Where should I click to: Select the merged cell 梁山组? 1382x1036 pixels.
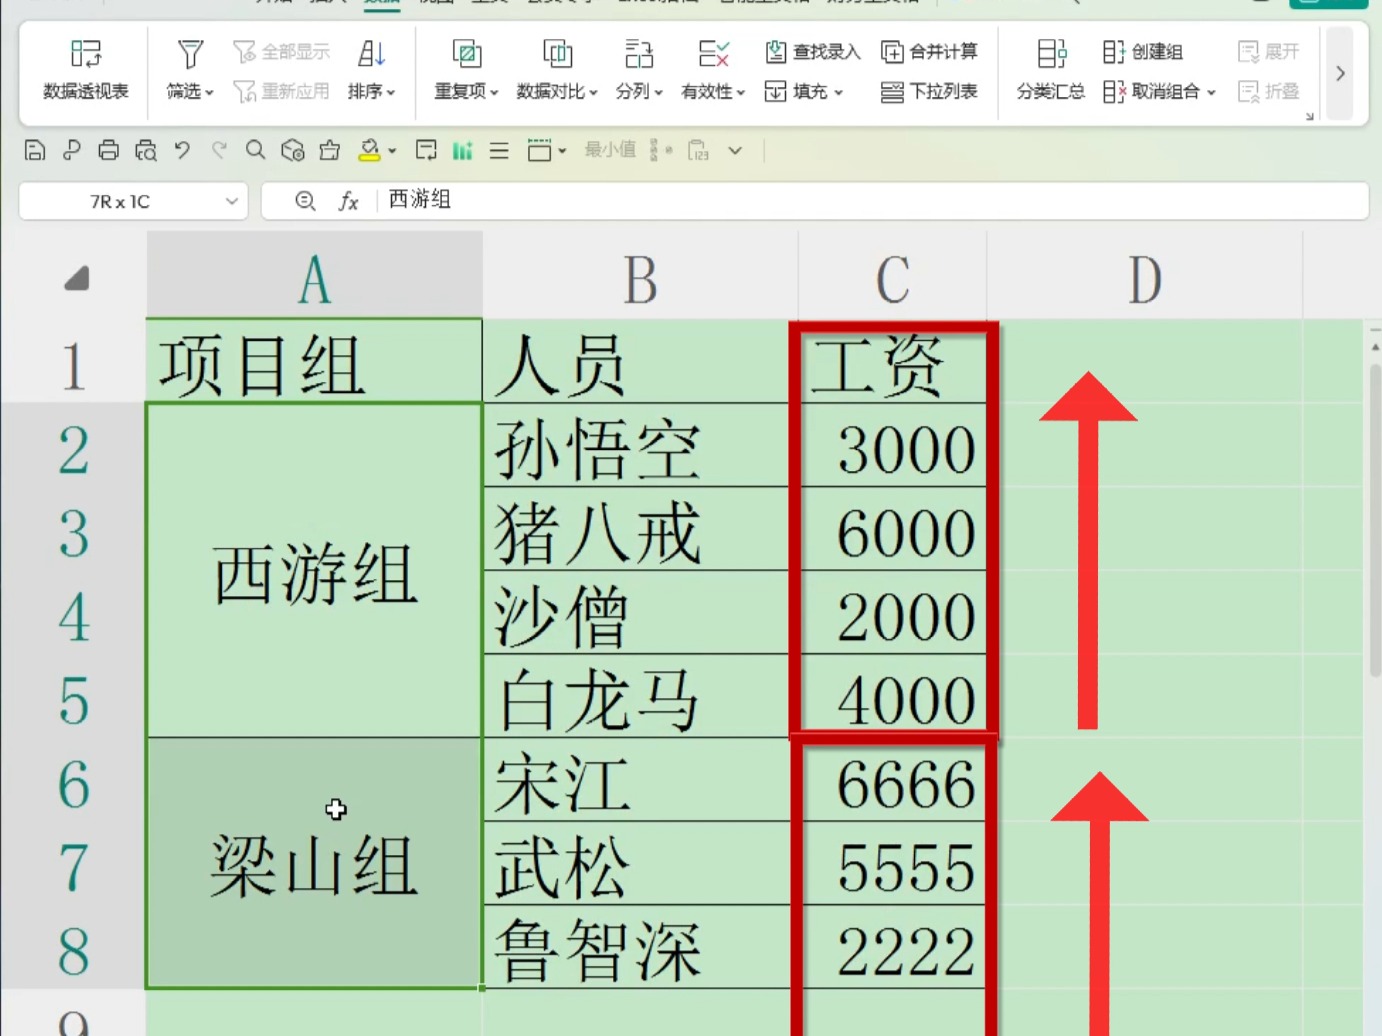coord(314,864)
